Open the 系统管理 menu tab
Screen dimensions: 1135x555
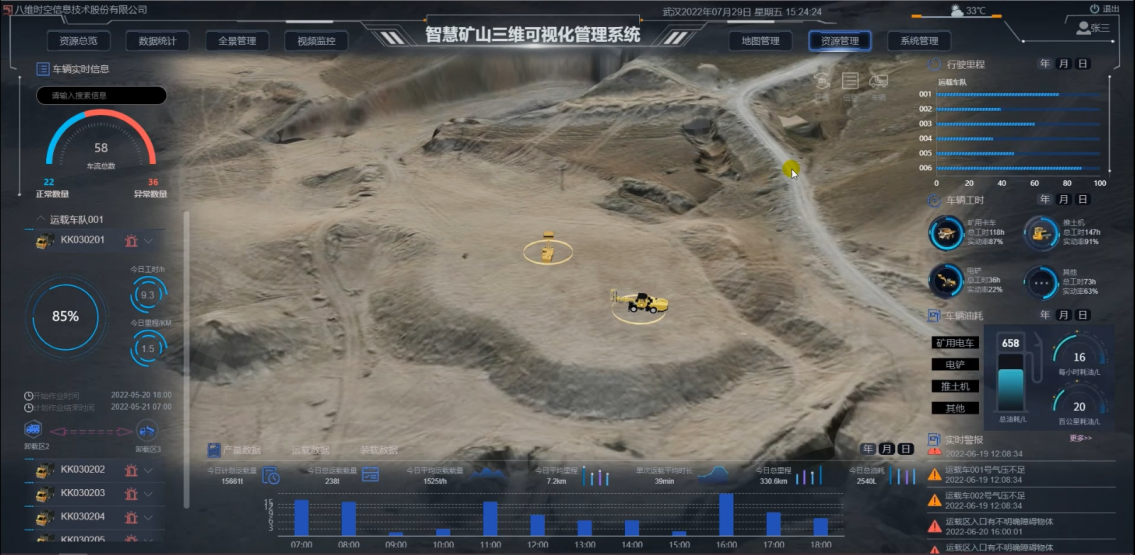pyautogui.click(x=919, y=41)
